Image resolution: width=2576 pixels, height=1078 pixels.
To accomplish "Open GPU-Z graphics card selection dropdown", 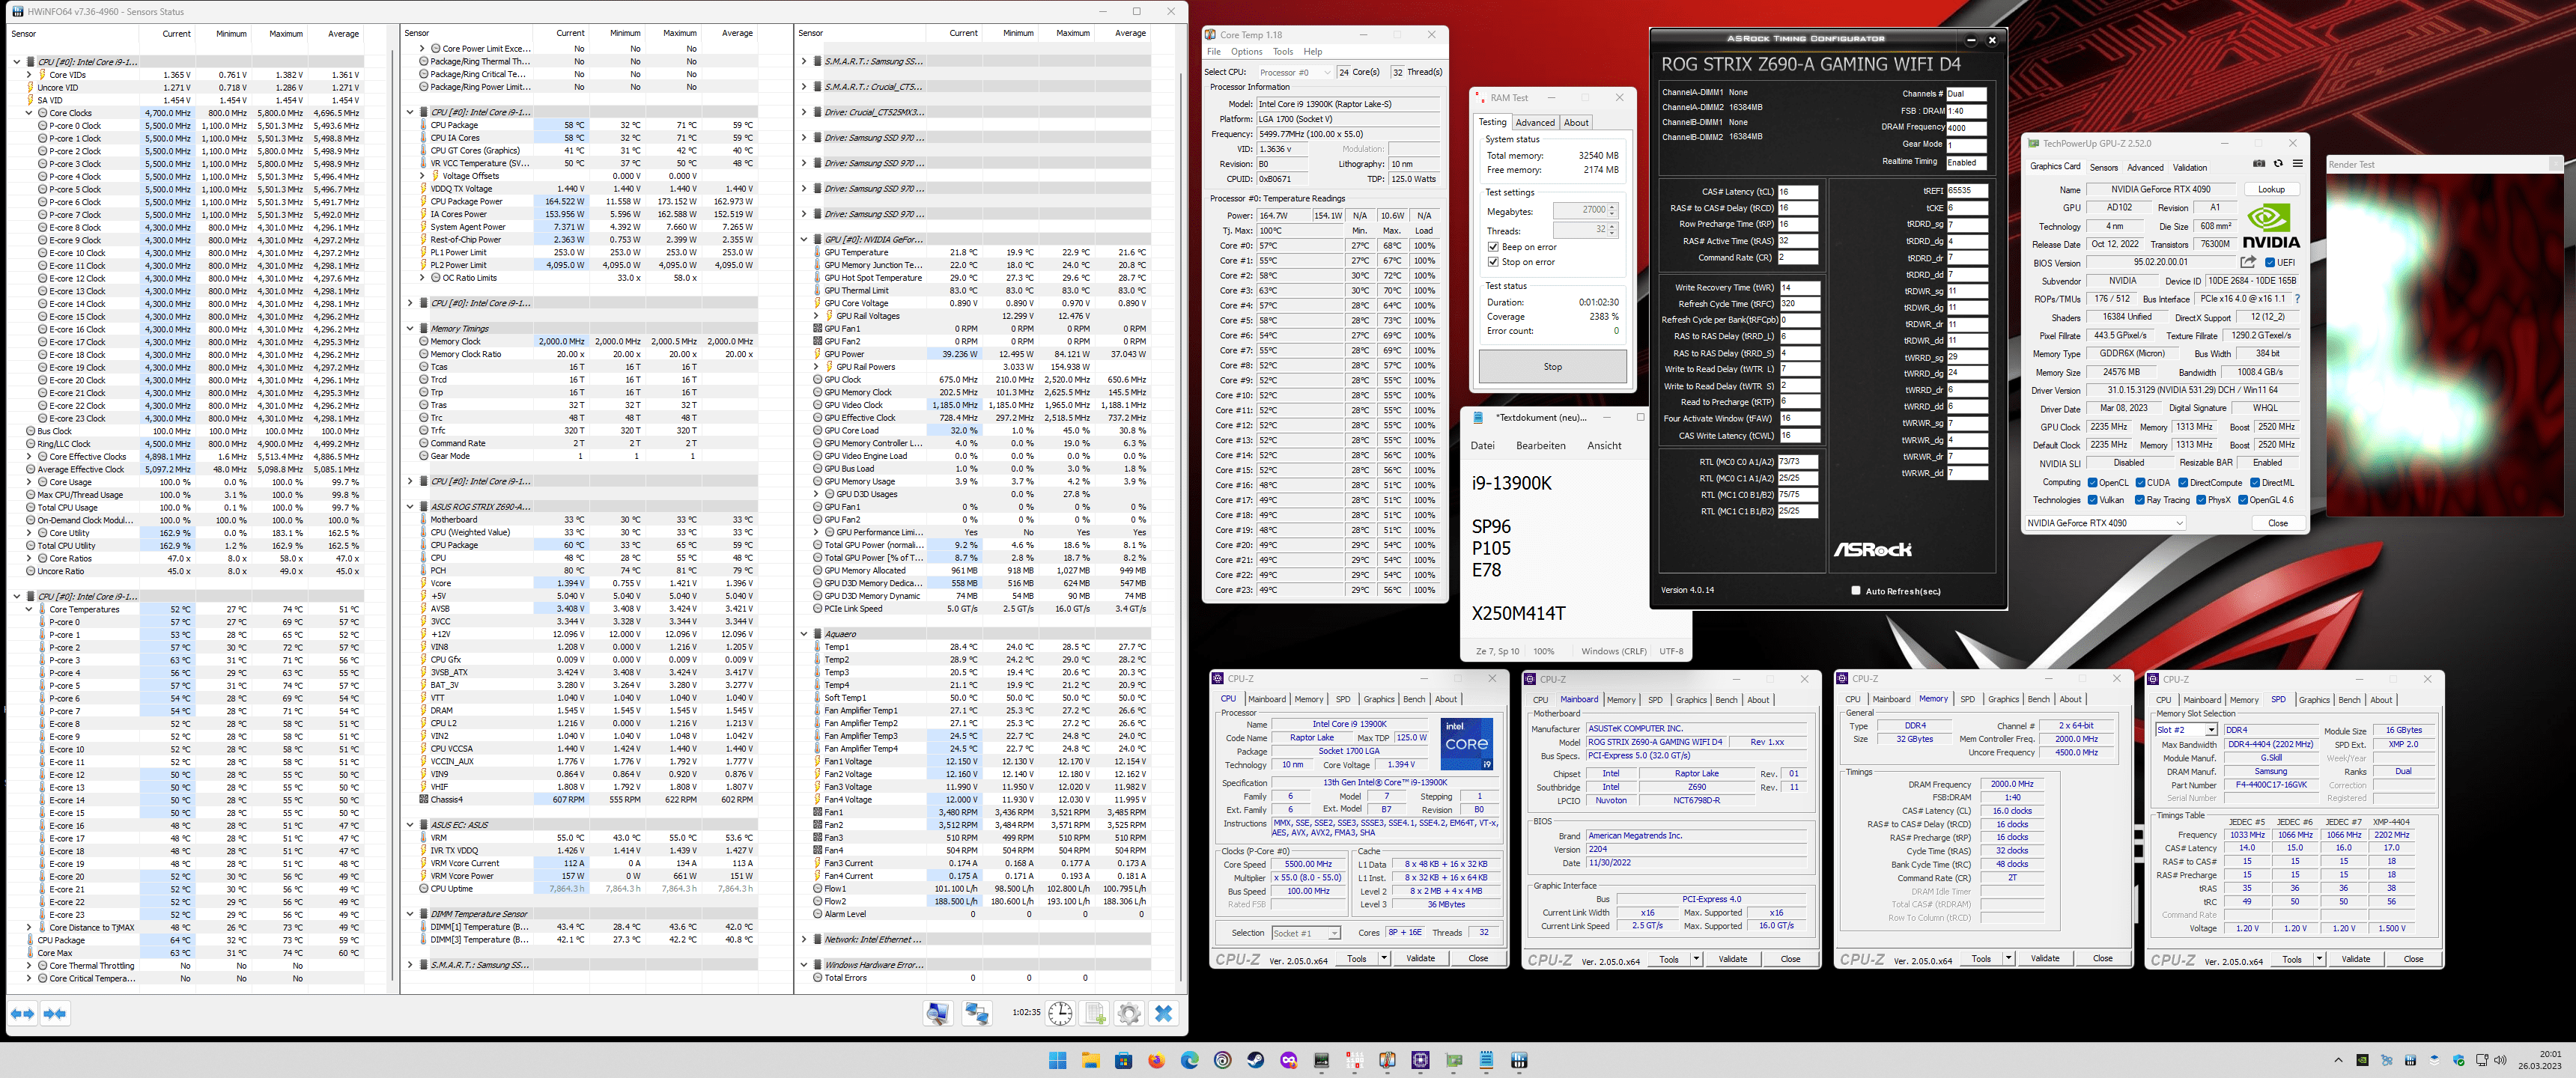I will point(2105,523).
